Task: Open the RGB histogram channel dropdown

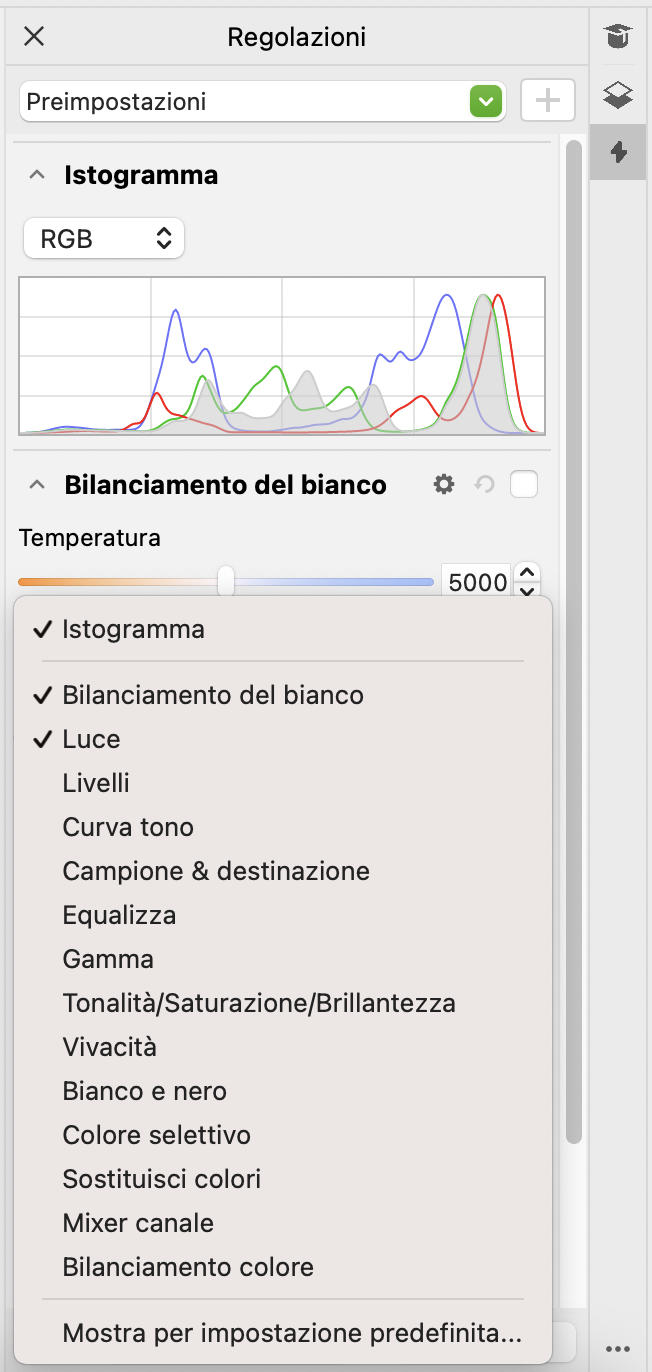Action: click(104, 239)
